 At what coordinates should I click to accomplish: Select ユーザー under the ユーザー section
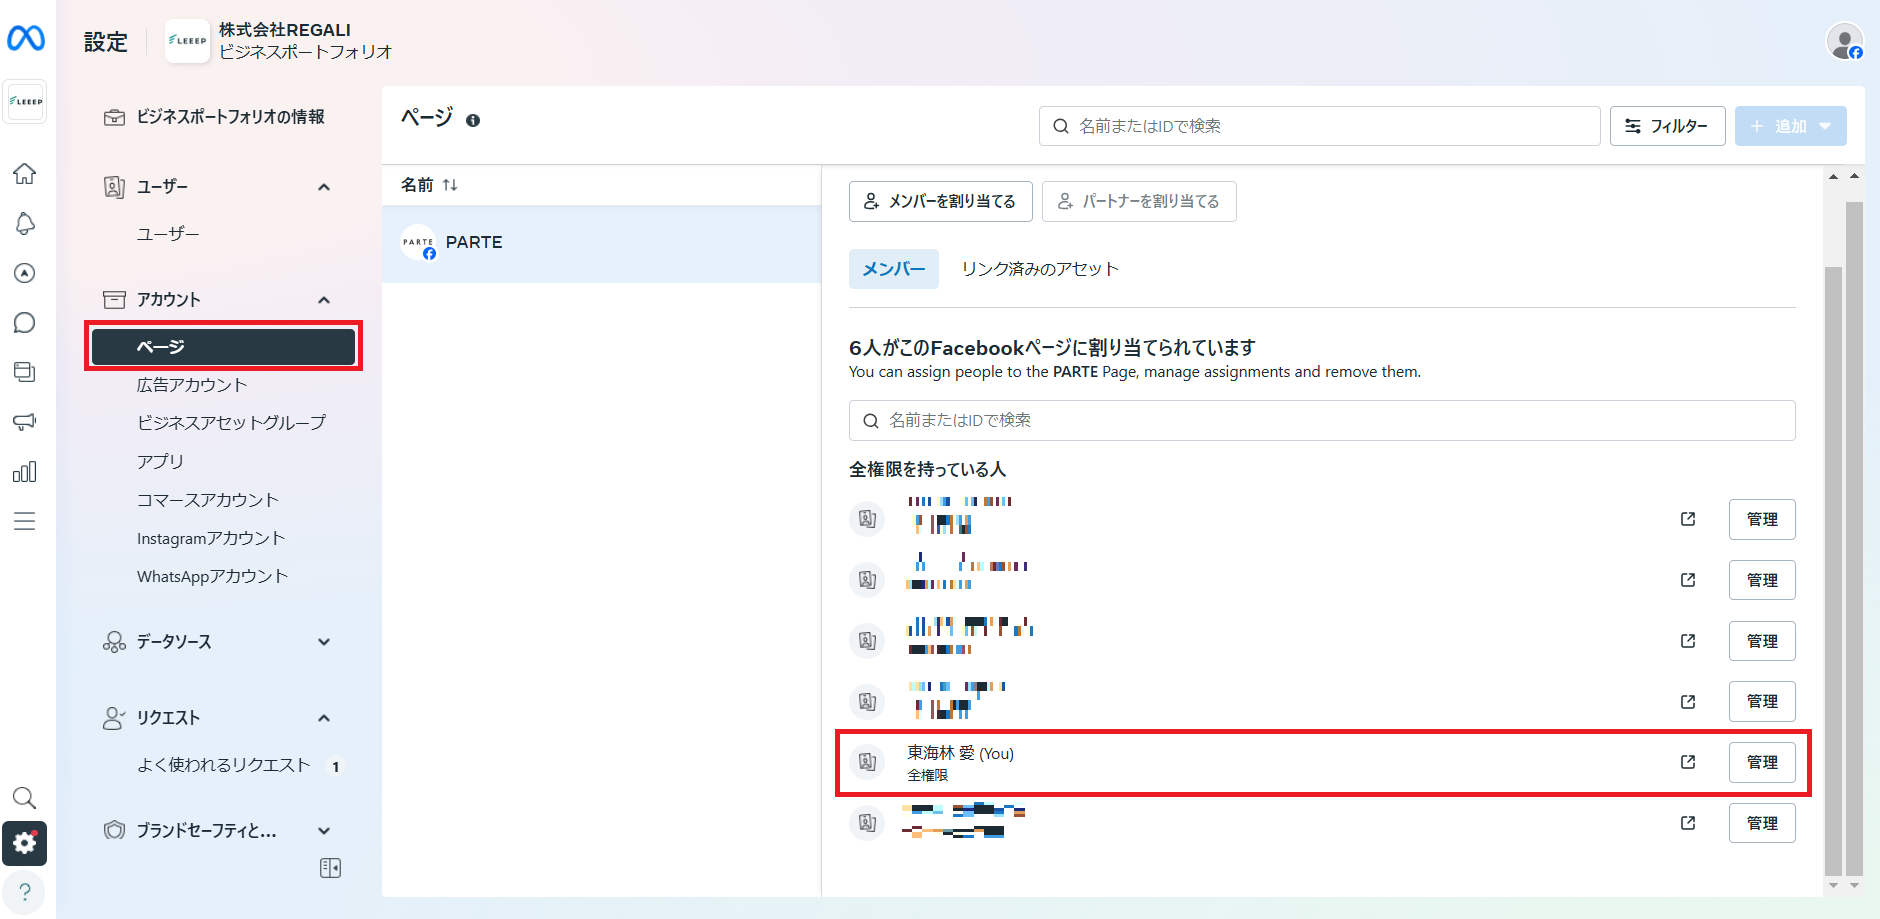pos(168,234)
